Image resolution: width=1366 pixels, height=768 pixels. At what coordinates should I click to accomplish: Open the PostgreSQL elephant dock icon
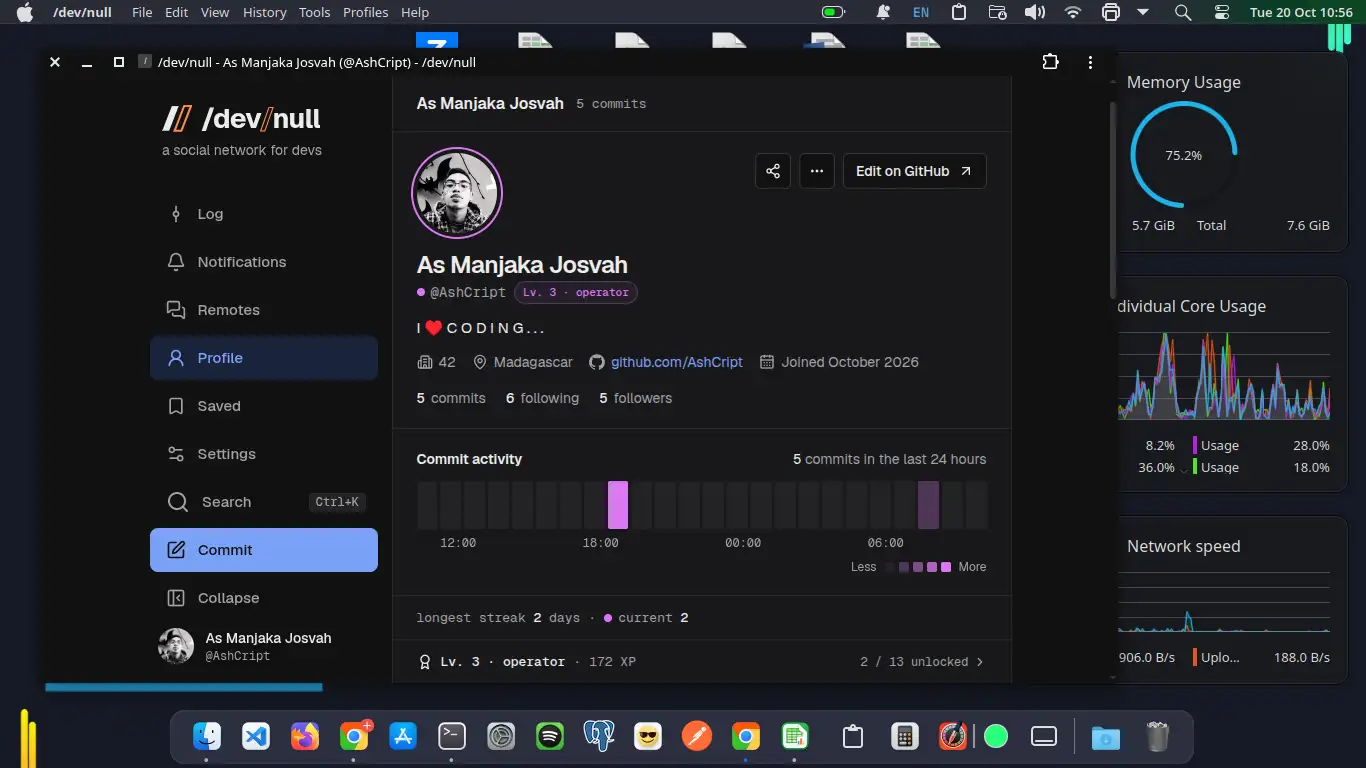(598, 737)
